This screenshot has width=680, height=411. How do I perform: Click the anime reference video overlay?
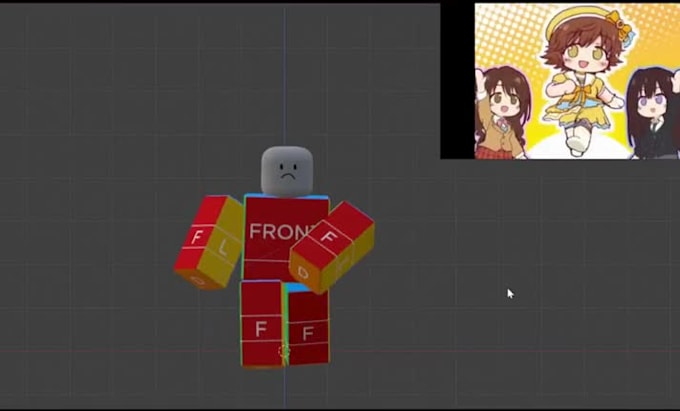577,81
